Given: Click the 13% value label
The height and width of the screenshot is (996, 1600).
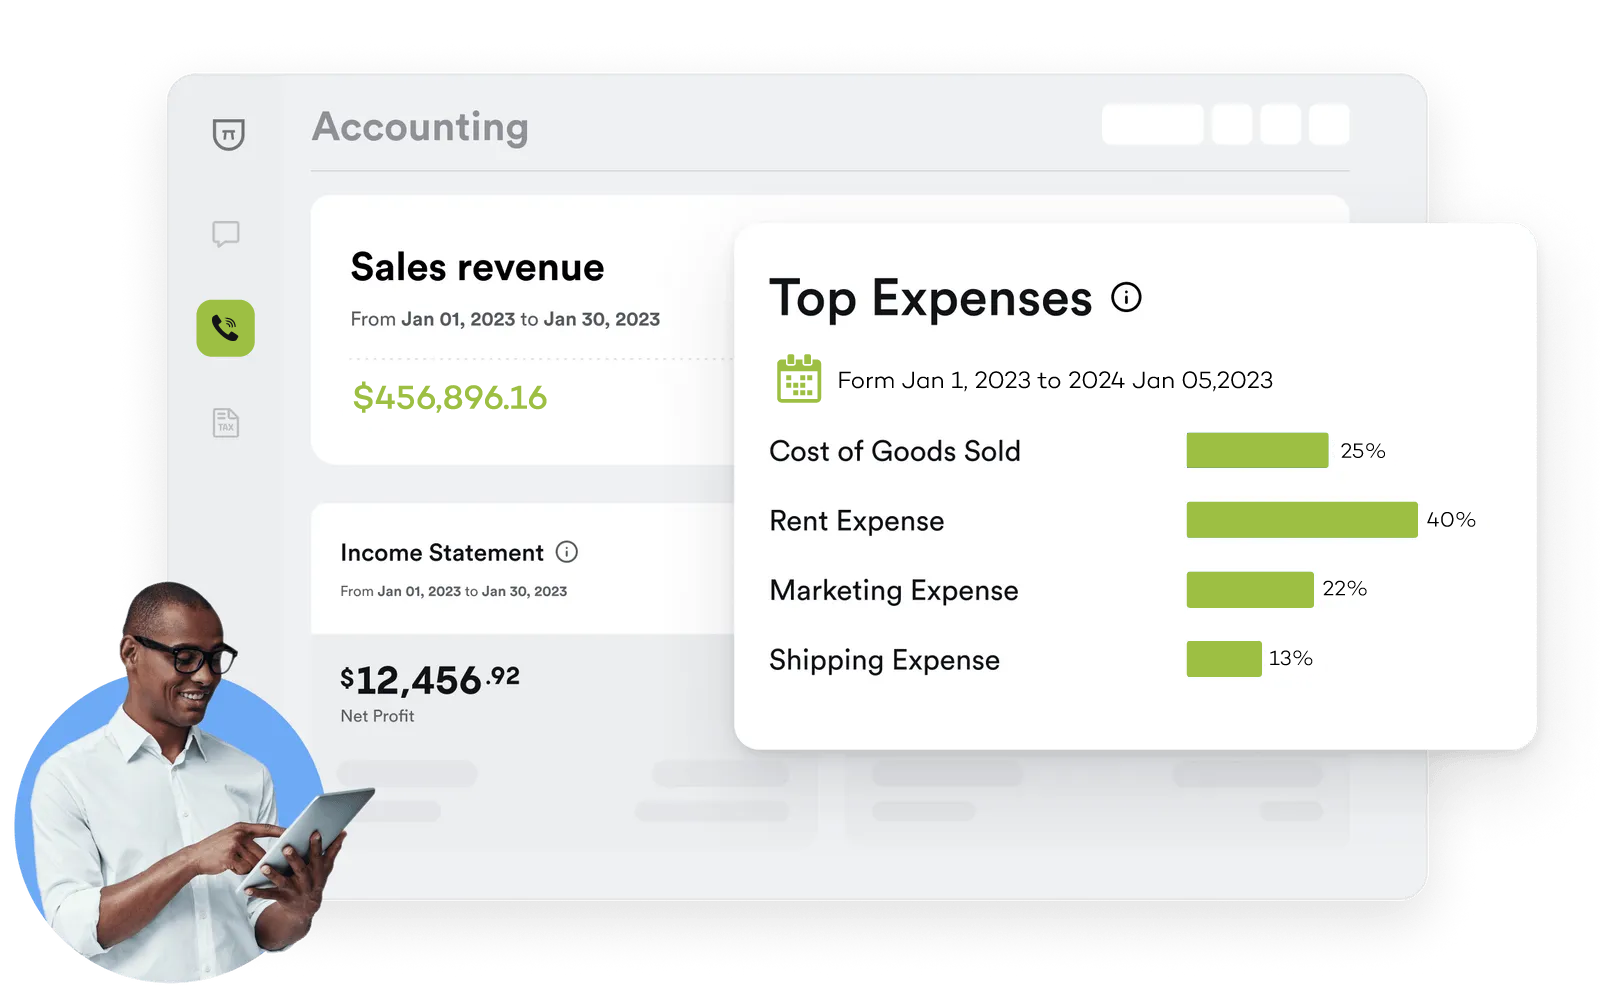Looking at the screenshot, I should 1291,659.
